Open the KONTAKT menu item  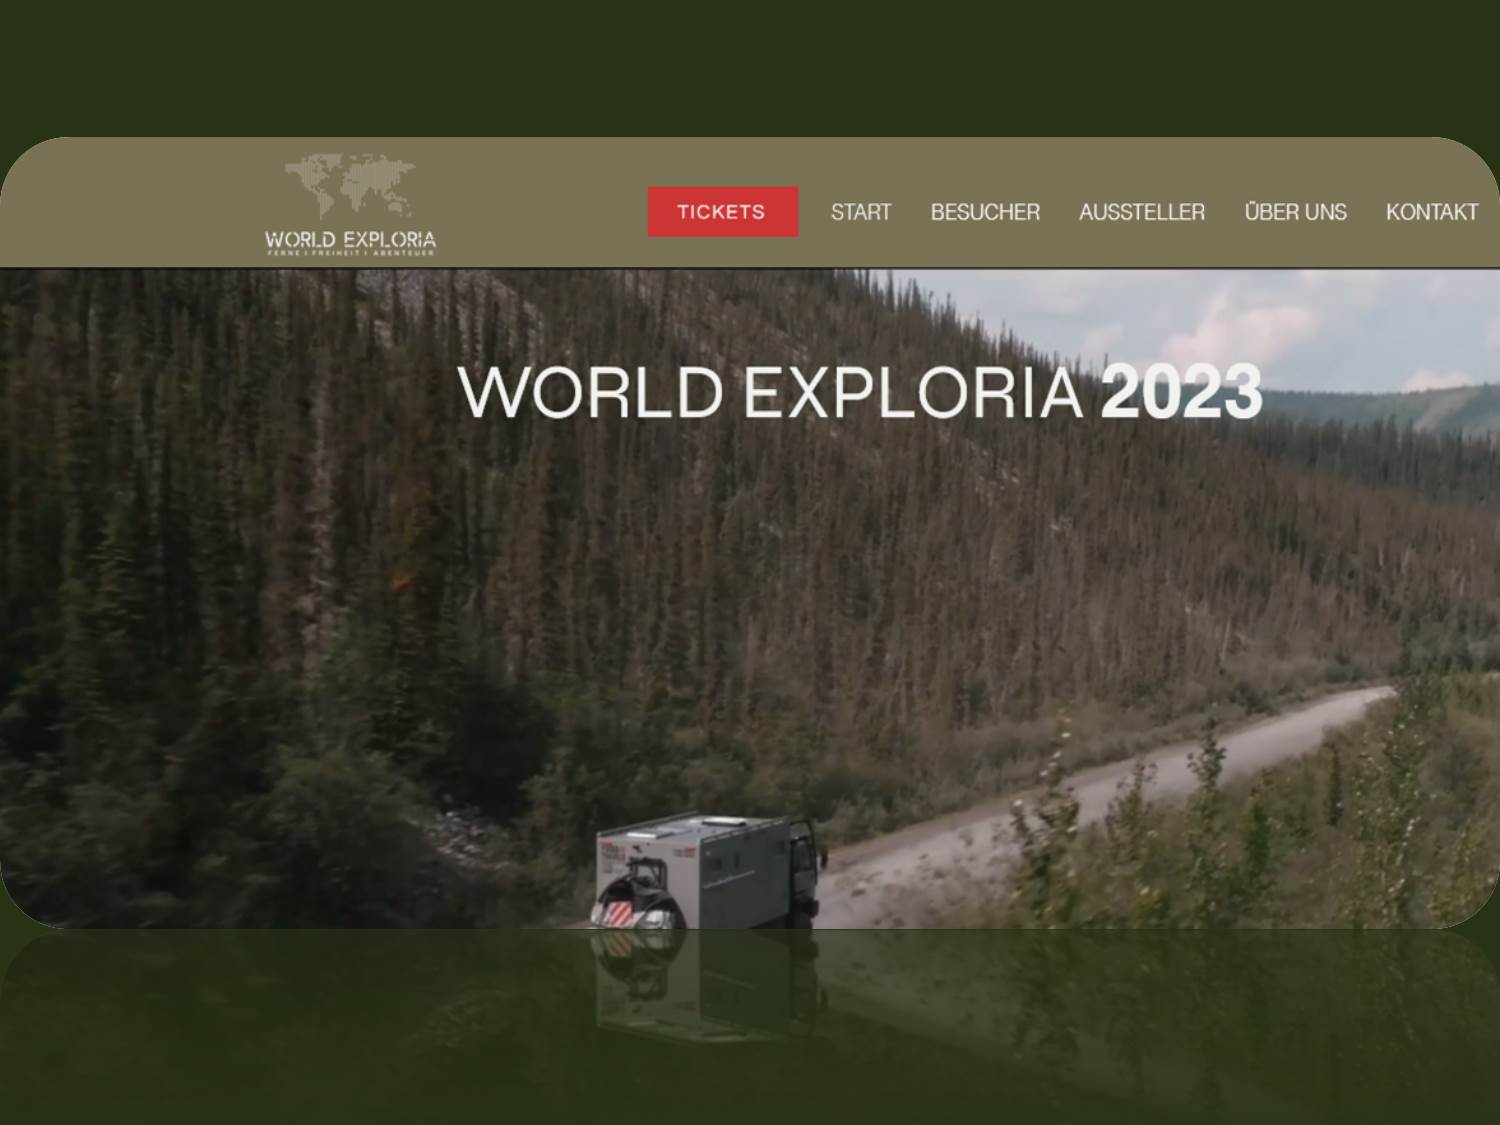point(1431,212)
